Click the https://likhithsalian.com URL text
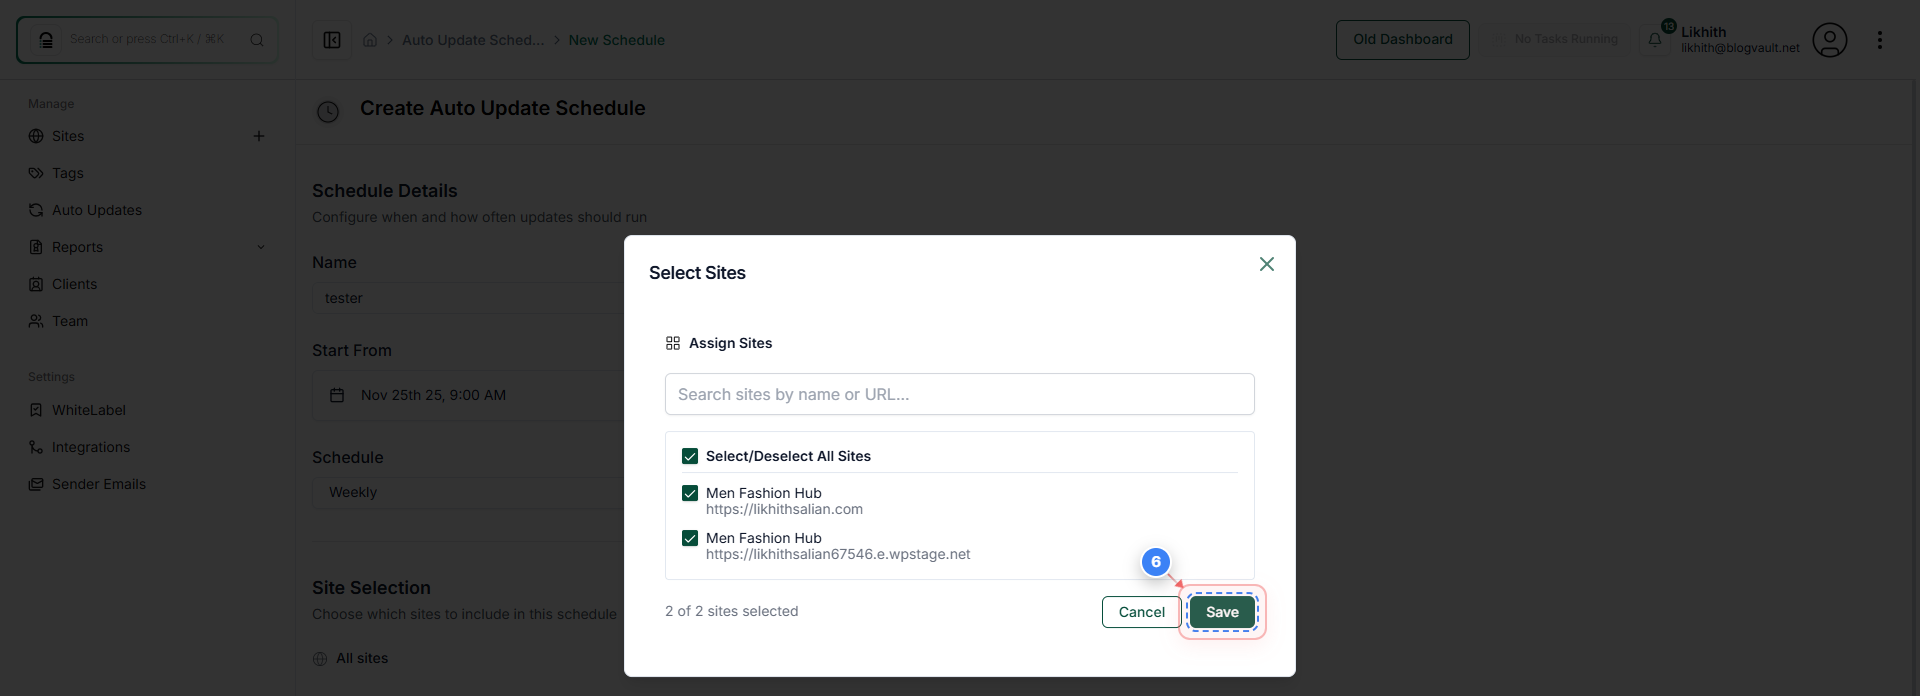Screen dimensions: 1920x696 click(x=784, y=509)
